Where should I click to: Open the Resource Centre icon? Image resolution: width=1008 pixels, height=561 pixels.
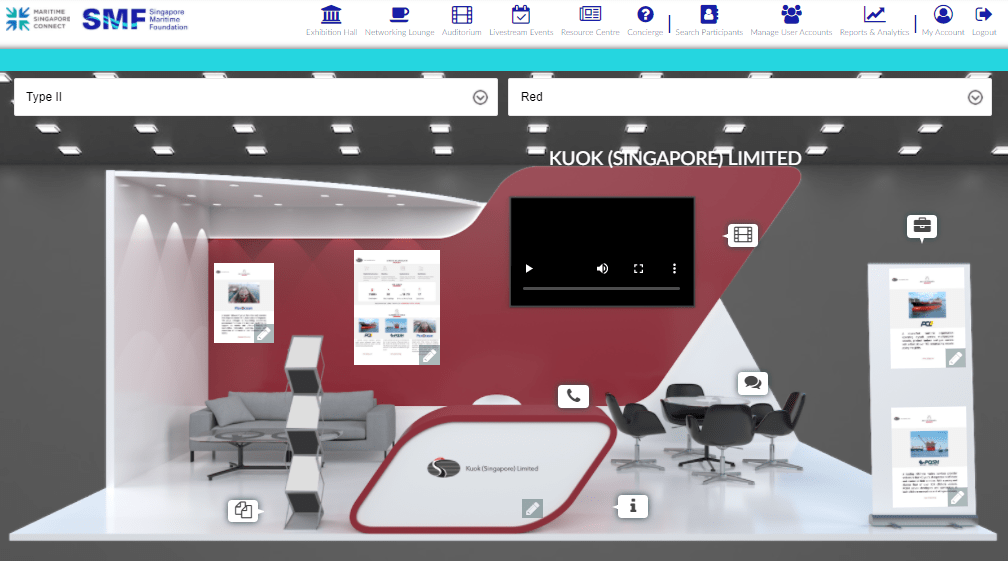coord(590,13)
